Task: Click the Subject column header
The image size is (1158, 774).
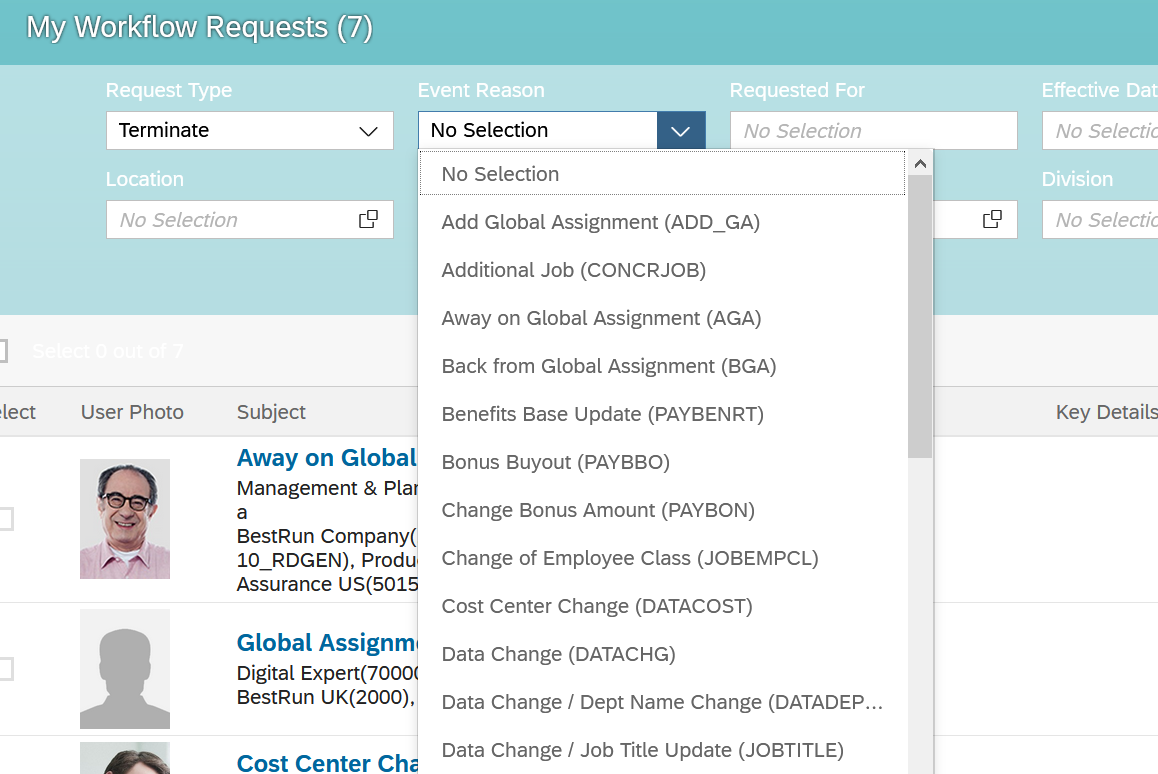Action: pos(271,412)
